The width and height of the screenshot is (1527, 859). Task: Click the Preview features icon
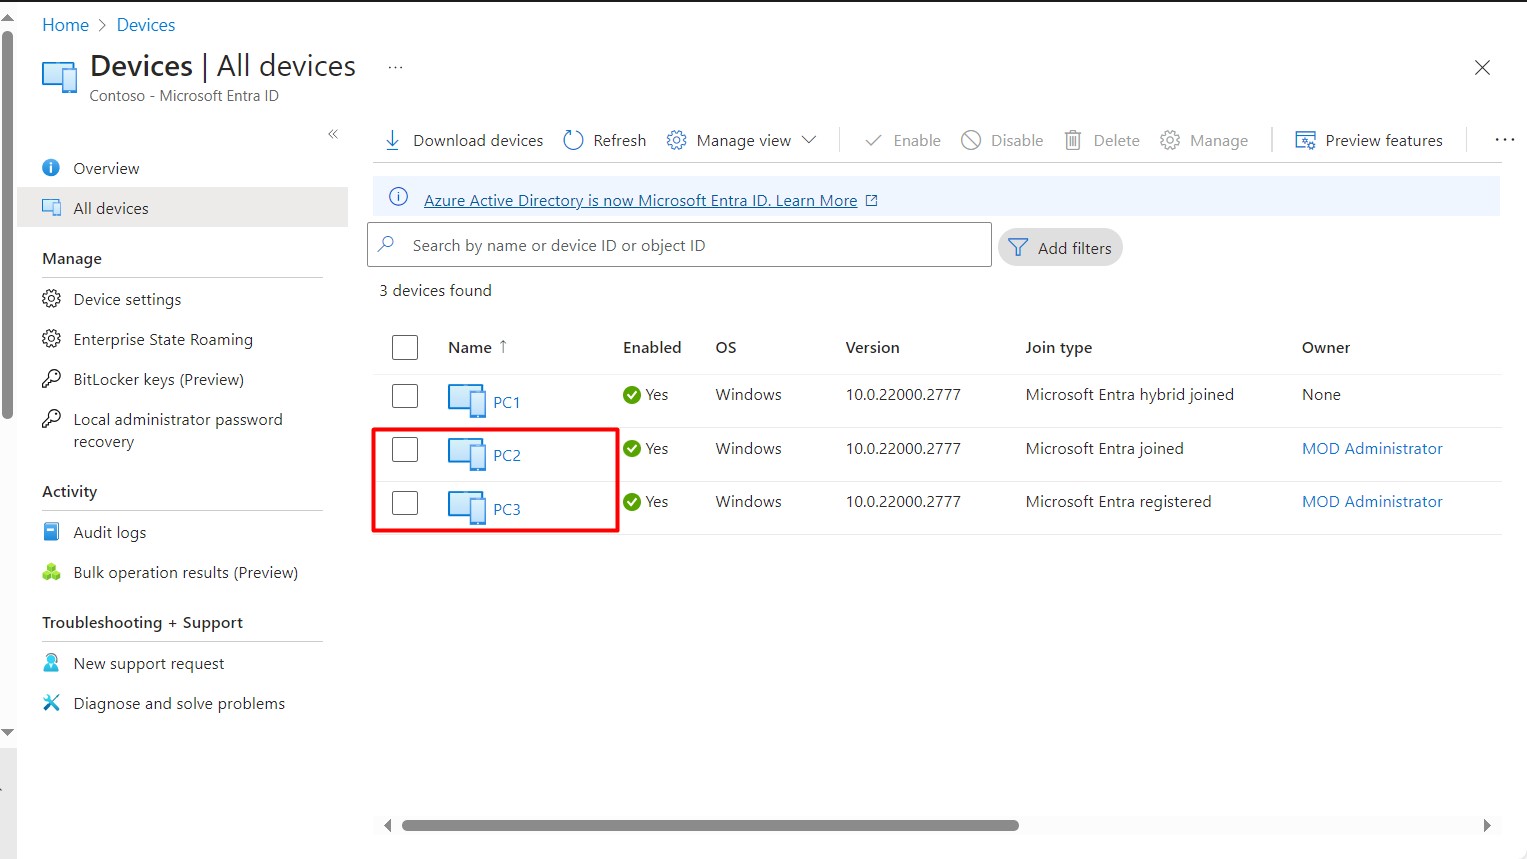[1305, 140]
